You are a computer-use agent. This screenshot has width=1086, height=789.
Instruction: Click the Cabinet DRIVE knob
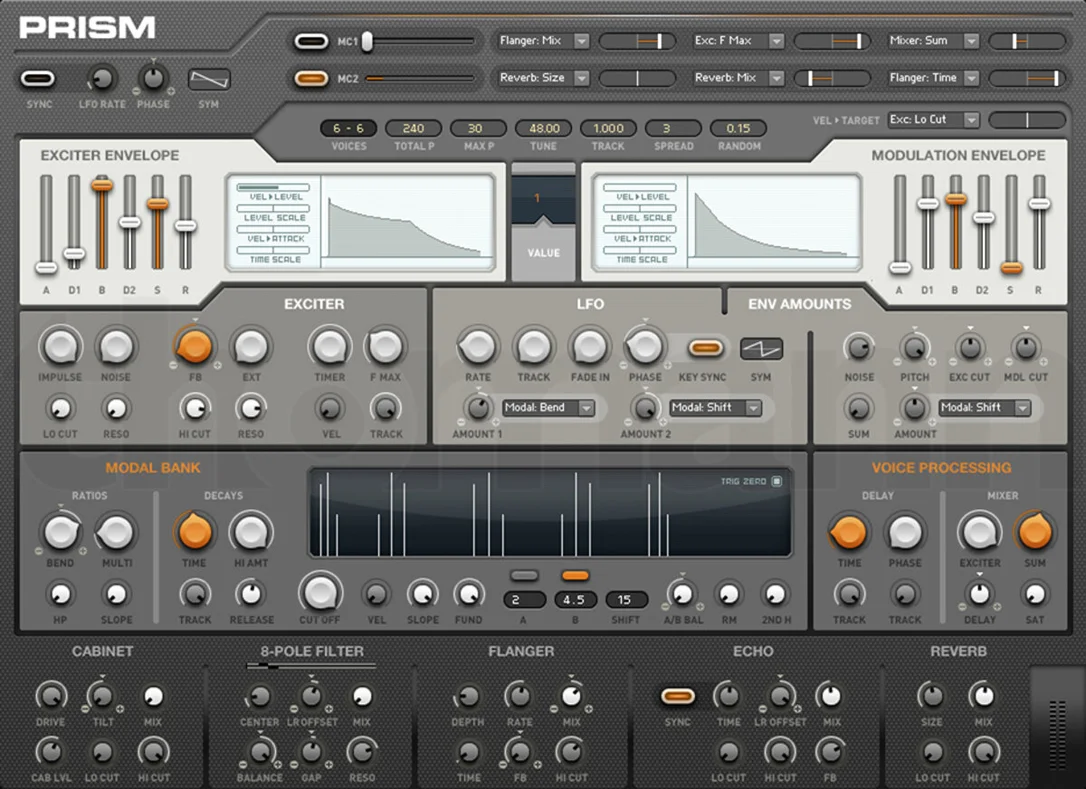[x=51, y=696]
